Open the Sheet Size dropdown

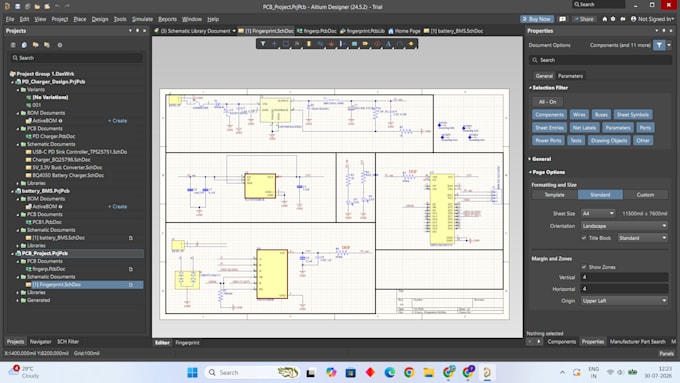(x=598, y=213)
